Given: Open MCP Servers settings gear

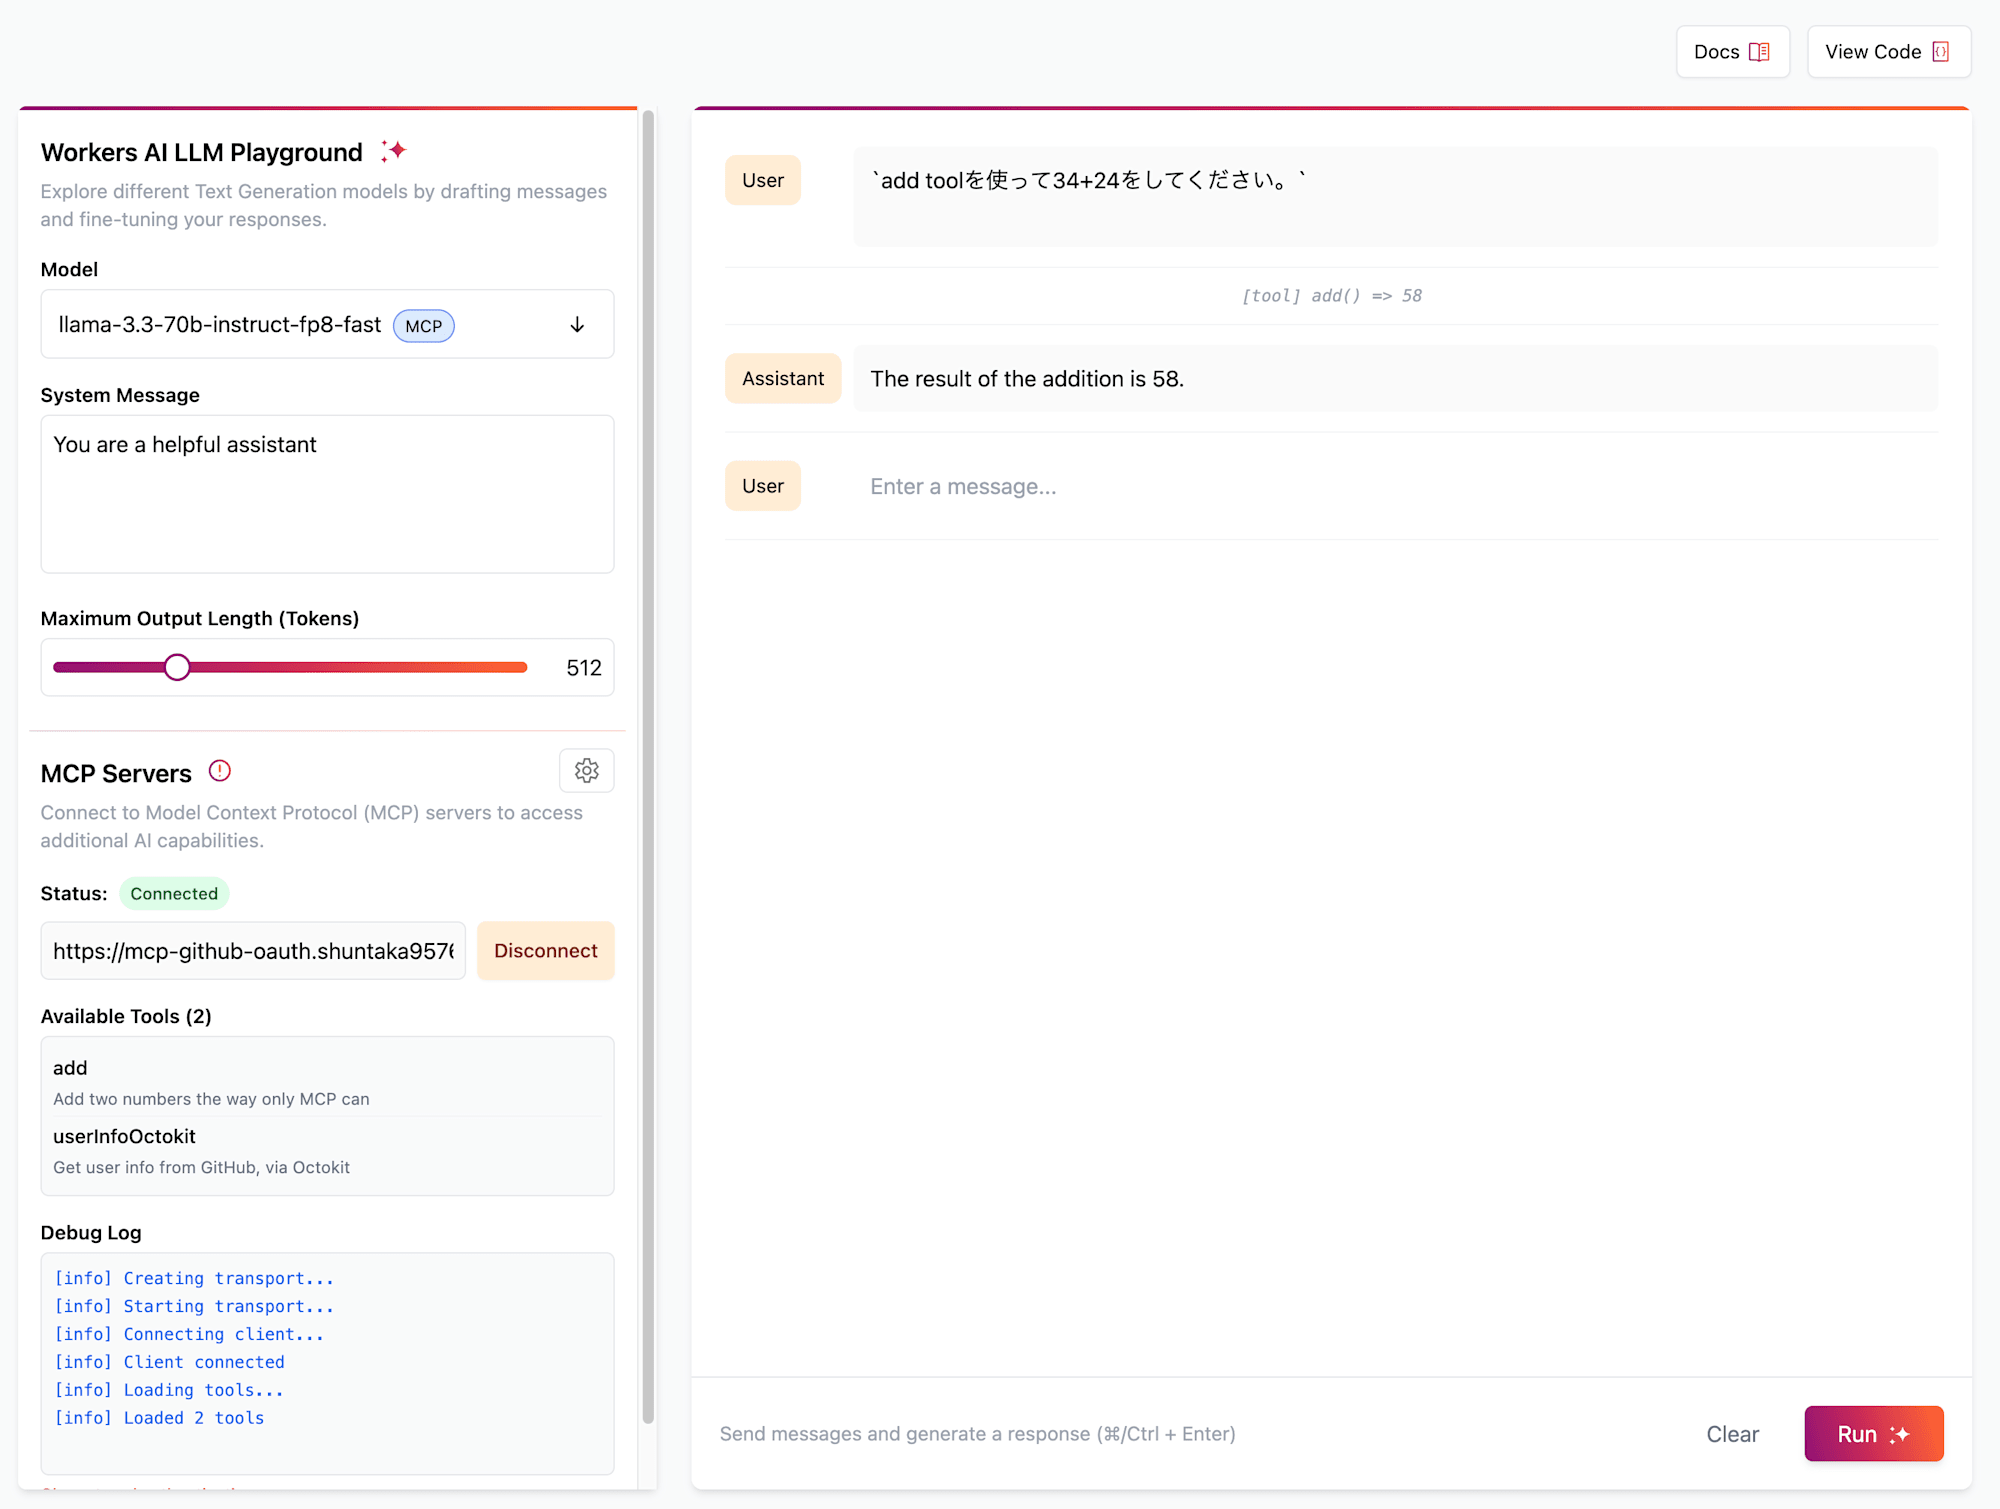Looking at the screenshot, I should pos(587,771).
